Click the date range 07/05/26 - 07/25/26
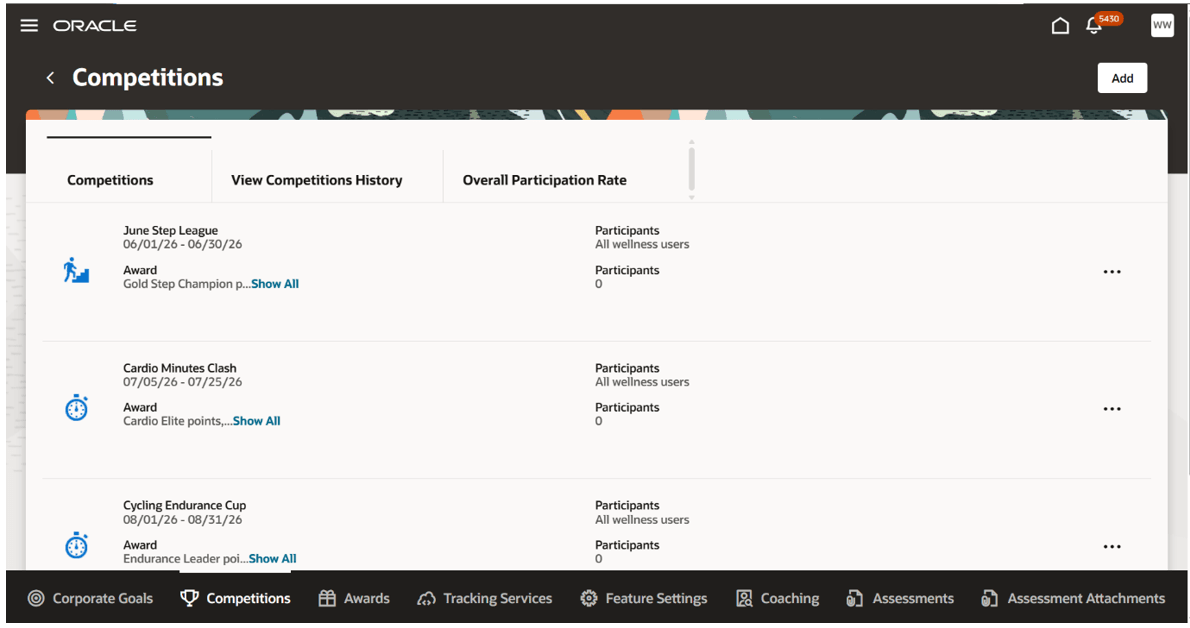The width and height of the screenshot is (1190, 628). [x=182, y=382]
